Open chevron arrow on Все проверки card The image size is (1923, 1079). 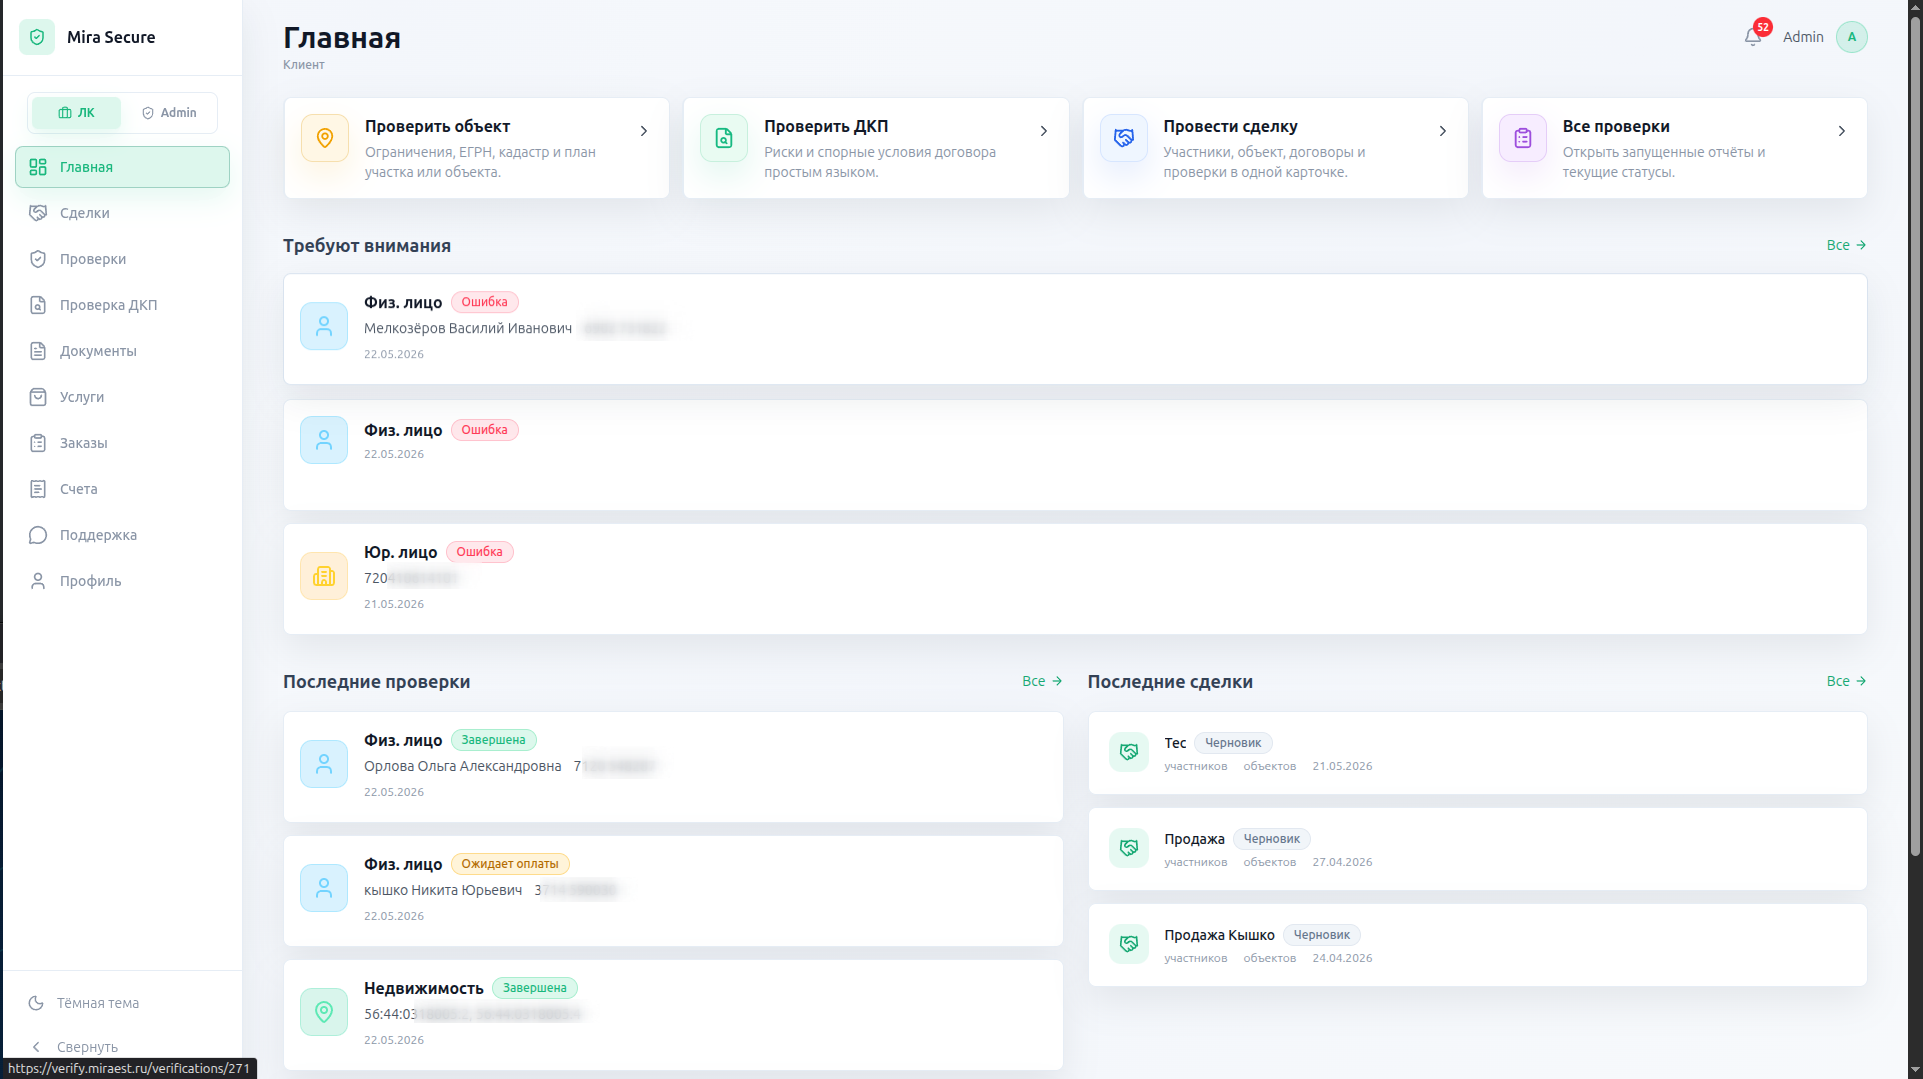(x=1842, y=131)
